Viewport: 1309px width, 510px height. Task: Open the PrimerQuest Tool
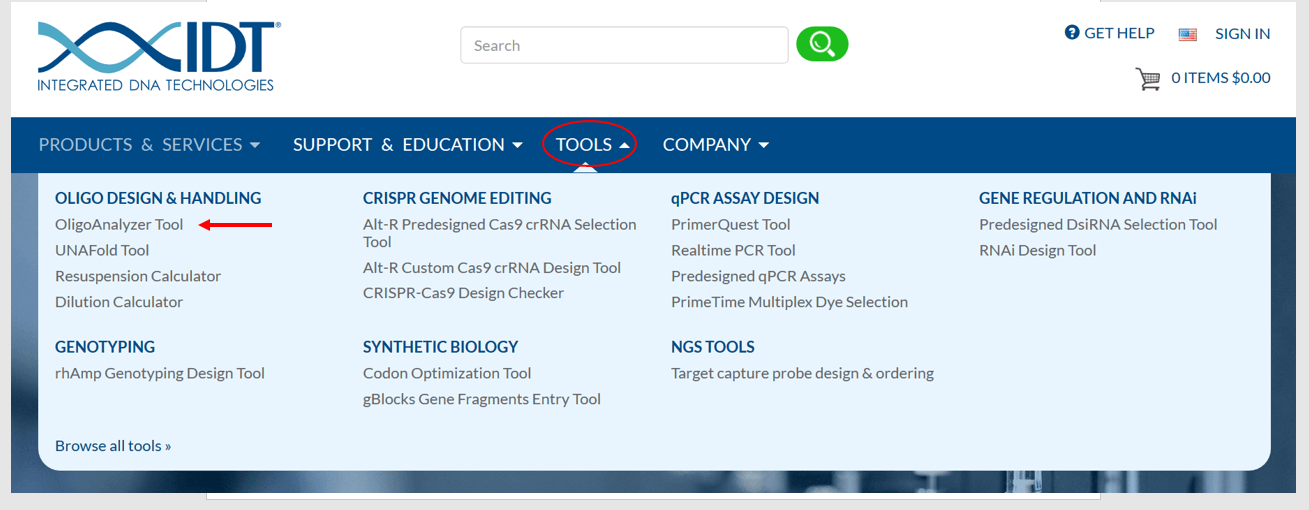pos(731,224)
